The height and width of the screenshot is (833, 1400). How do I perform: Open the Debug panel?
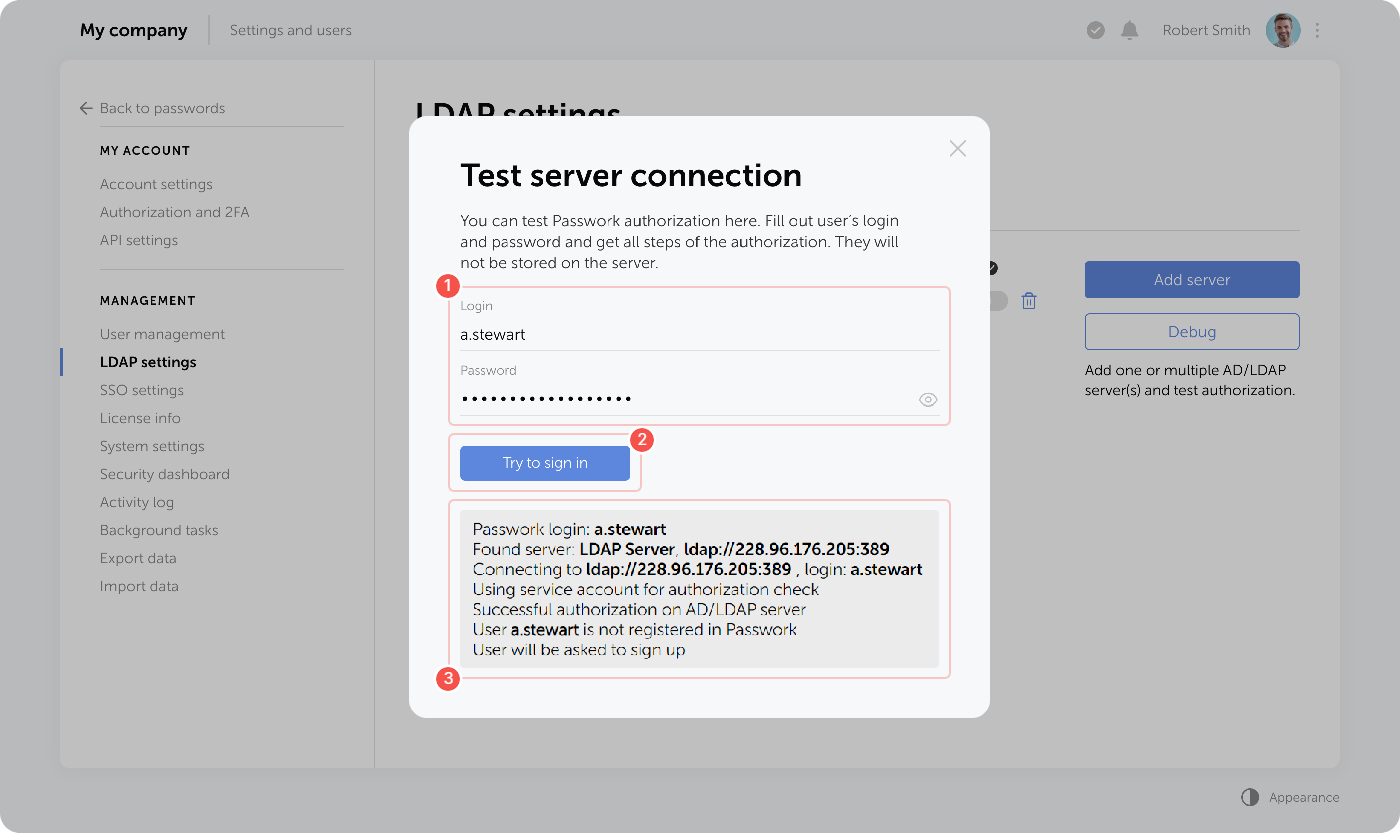click(x=1192, y=331)
